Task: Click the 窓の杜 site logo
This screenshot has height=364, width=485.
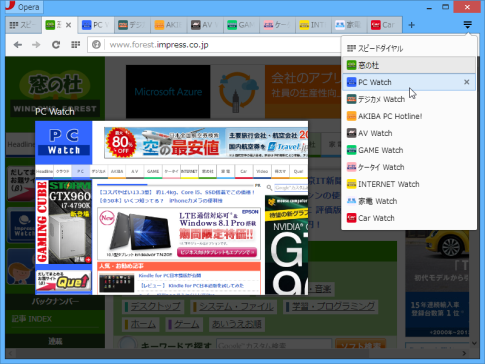Action: click(x=55, y=92)
